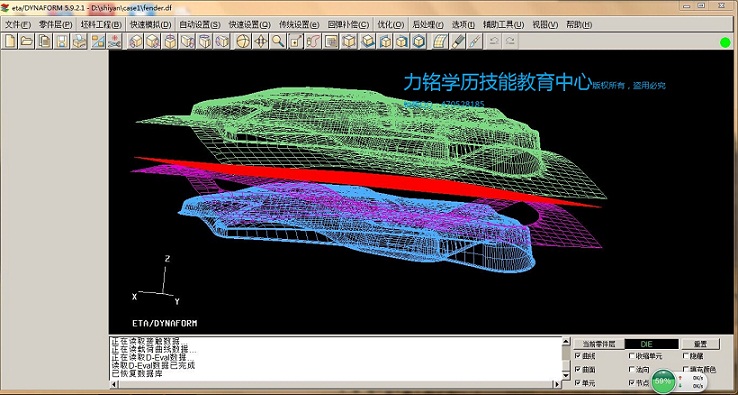Click the import (documents) icon
This screenshot has width=738, height=395.
[x=44, y=41]
